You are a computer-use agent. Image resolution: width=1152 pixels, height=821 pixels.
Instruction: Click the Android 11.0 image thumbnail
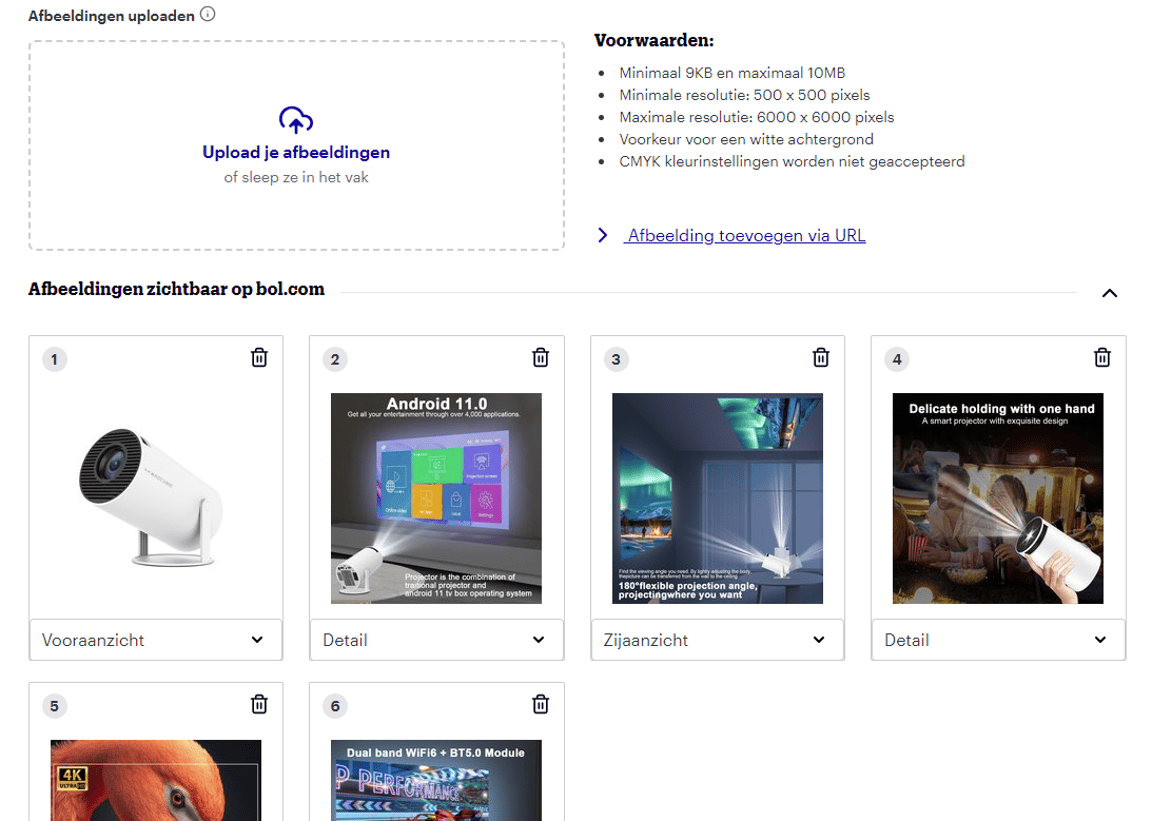tap(436, 497)
